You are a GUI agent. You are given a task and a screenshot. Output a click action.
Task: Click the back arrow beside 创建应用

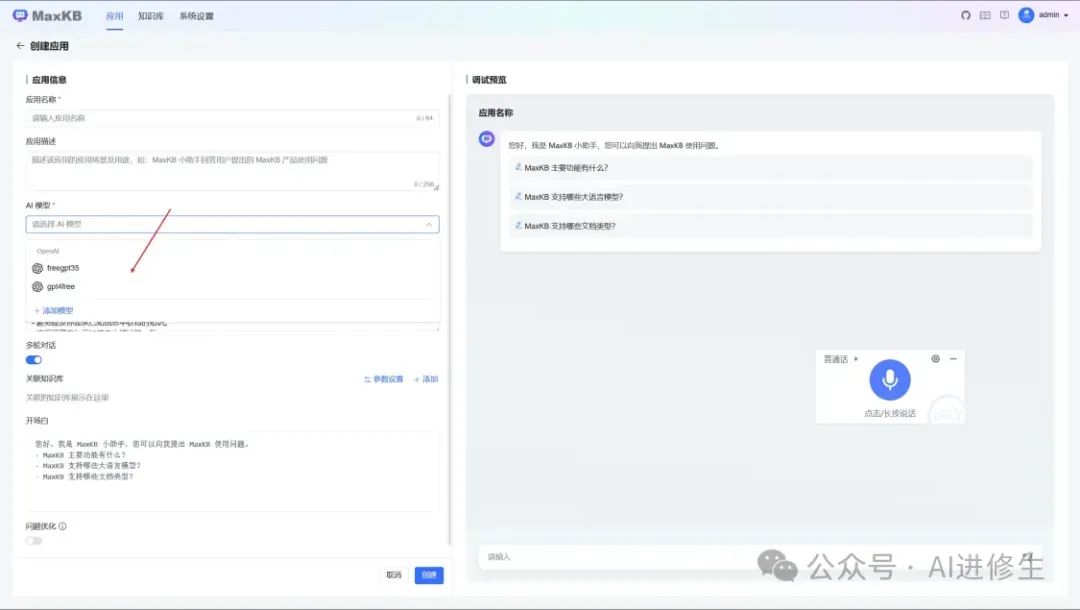pos(20,45)
